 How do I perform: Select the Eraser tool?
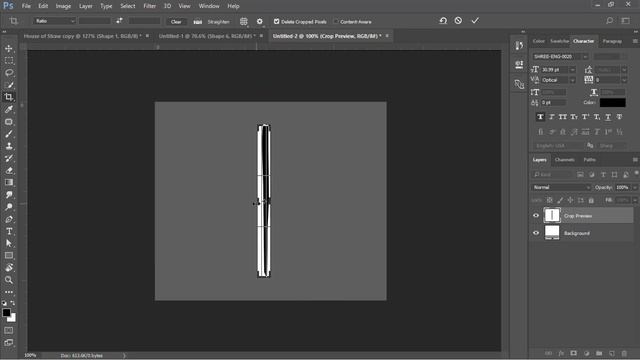point(9,170)
